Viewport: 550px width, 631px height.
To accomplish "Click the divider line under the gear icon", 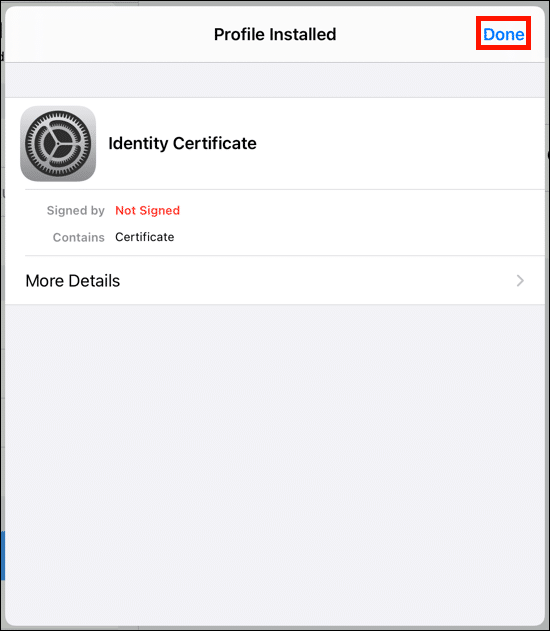I will [x=285, y=189].
